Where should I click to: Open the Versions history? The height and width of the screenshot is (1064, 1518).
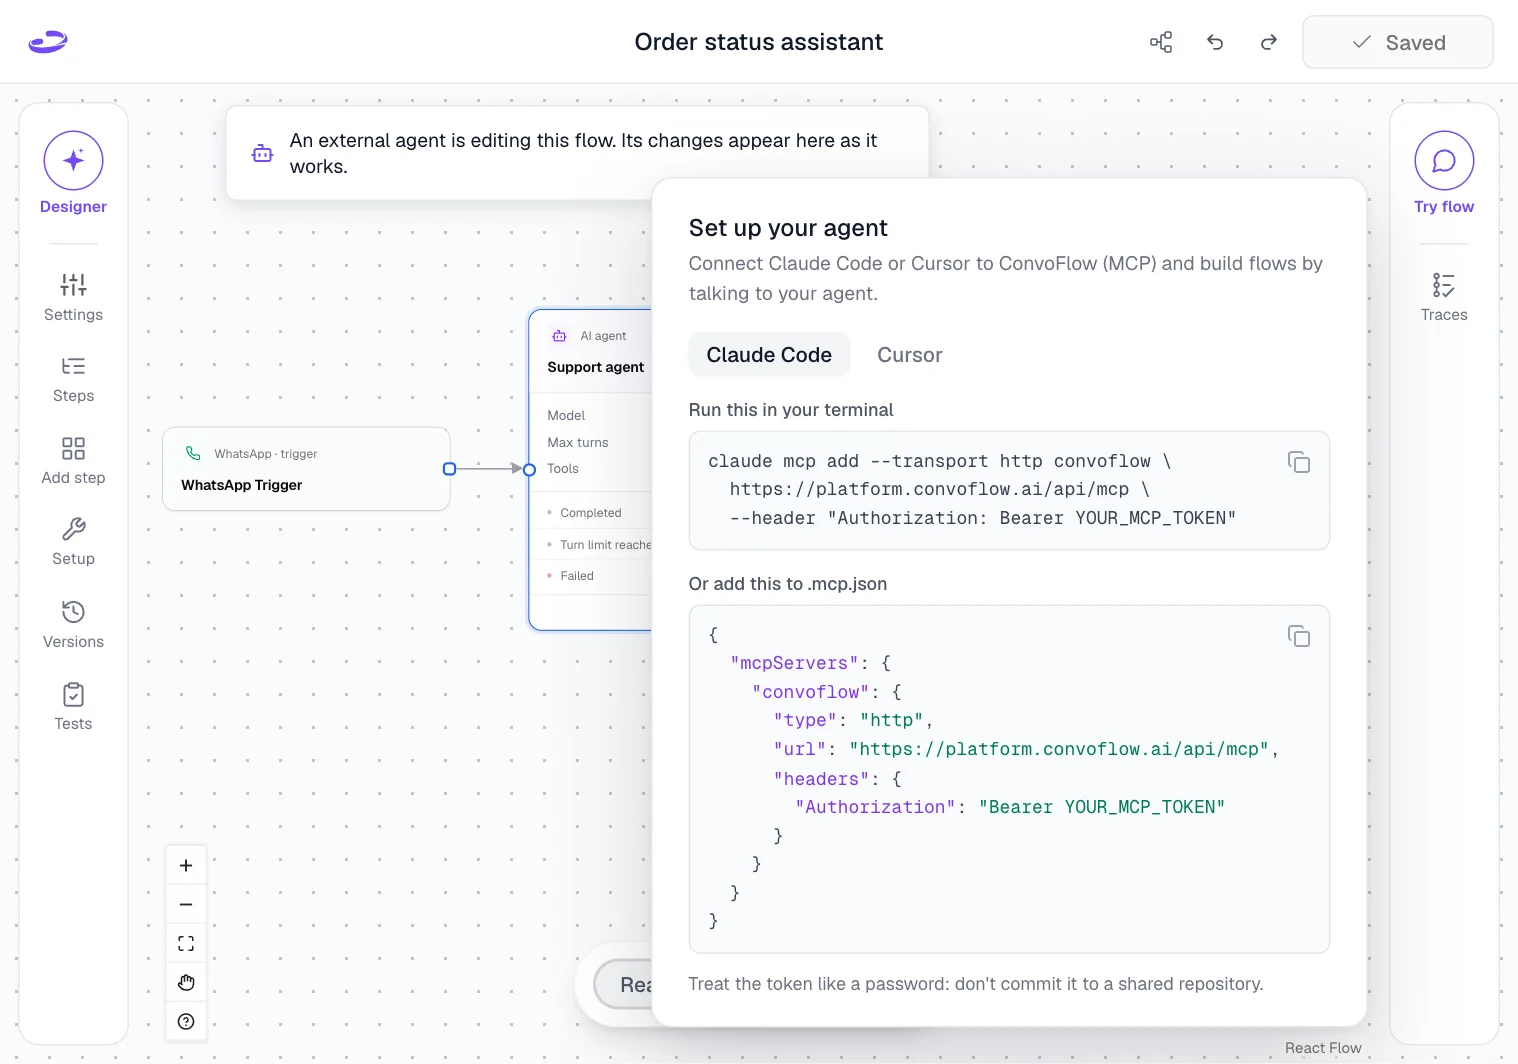73,625
